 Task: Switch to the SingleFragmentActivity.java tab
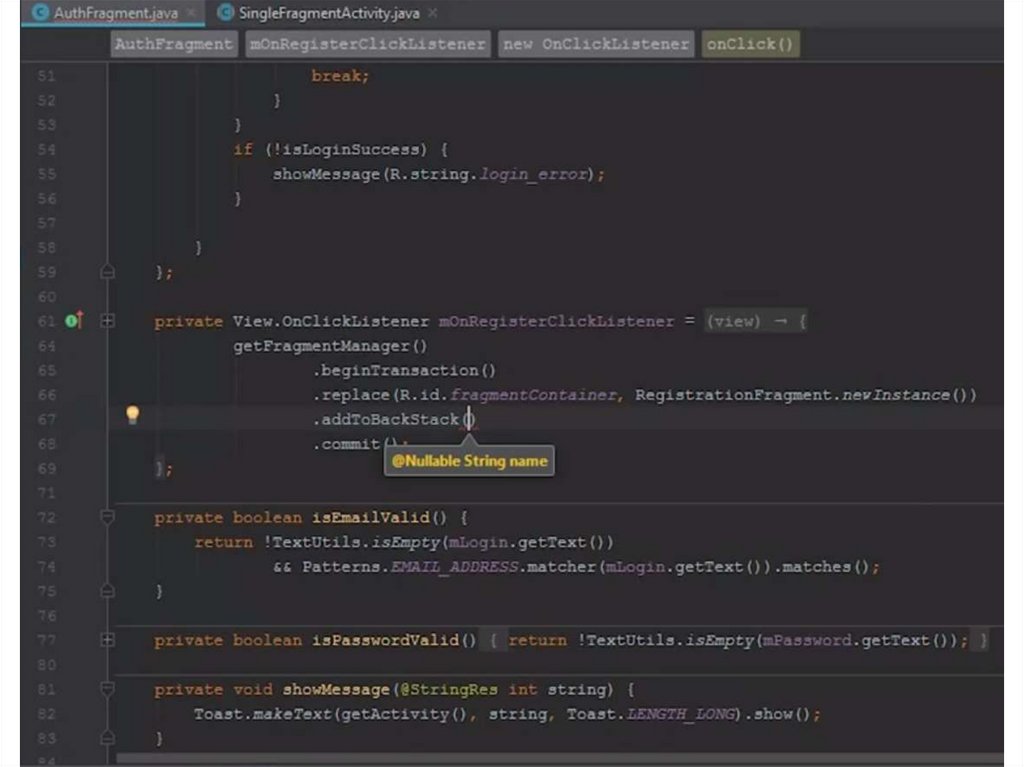(x=328, y=13)
